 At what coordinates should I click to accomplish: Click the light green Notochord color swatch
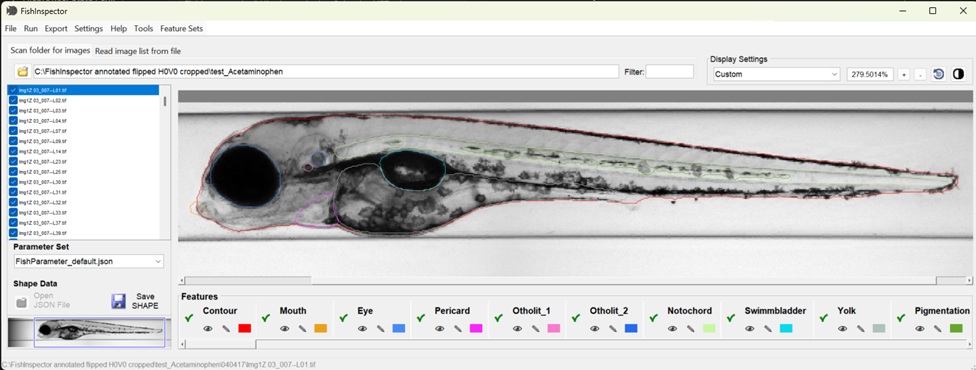[x=708, y=328]
